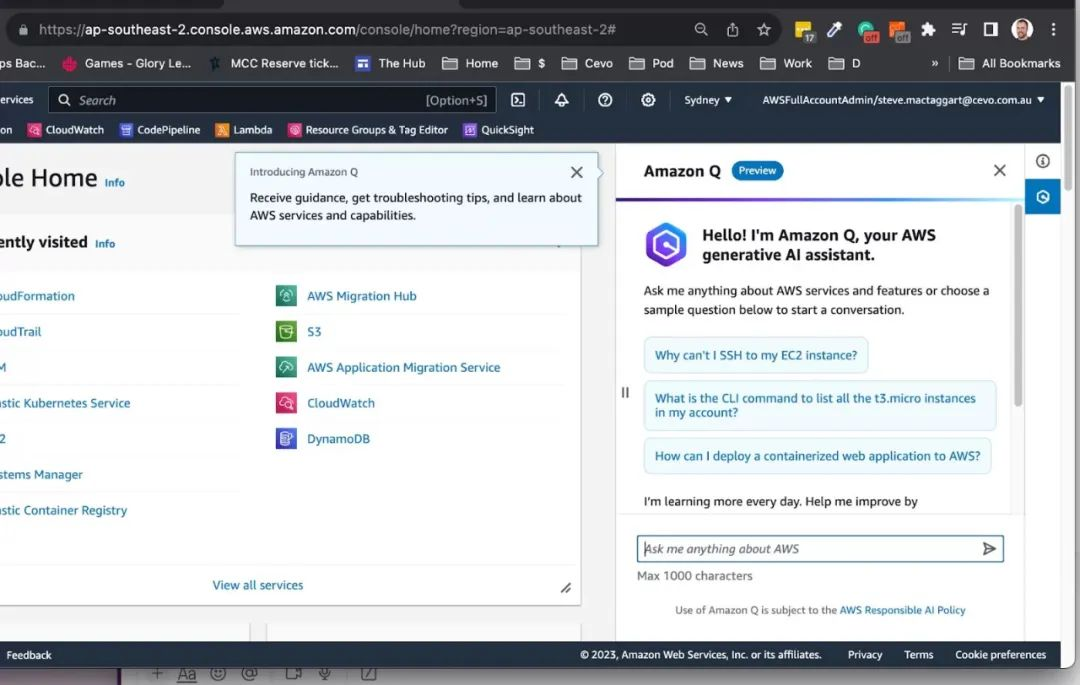1080x685 pixels.
Task: Click the browser zoom magnifier icon
Action: click(x=700, y=30)
